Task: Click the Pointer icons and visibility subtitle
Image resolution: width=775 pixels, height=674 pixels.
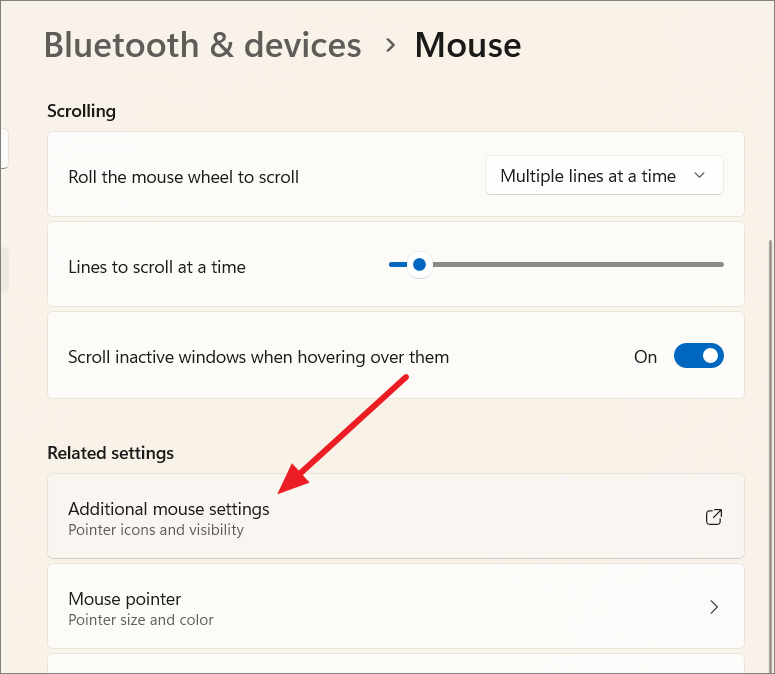Action: [x=156, y=530]
